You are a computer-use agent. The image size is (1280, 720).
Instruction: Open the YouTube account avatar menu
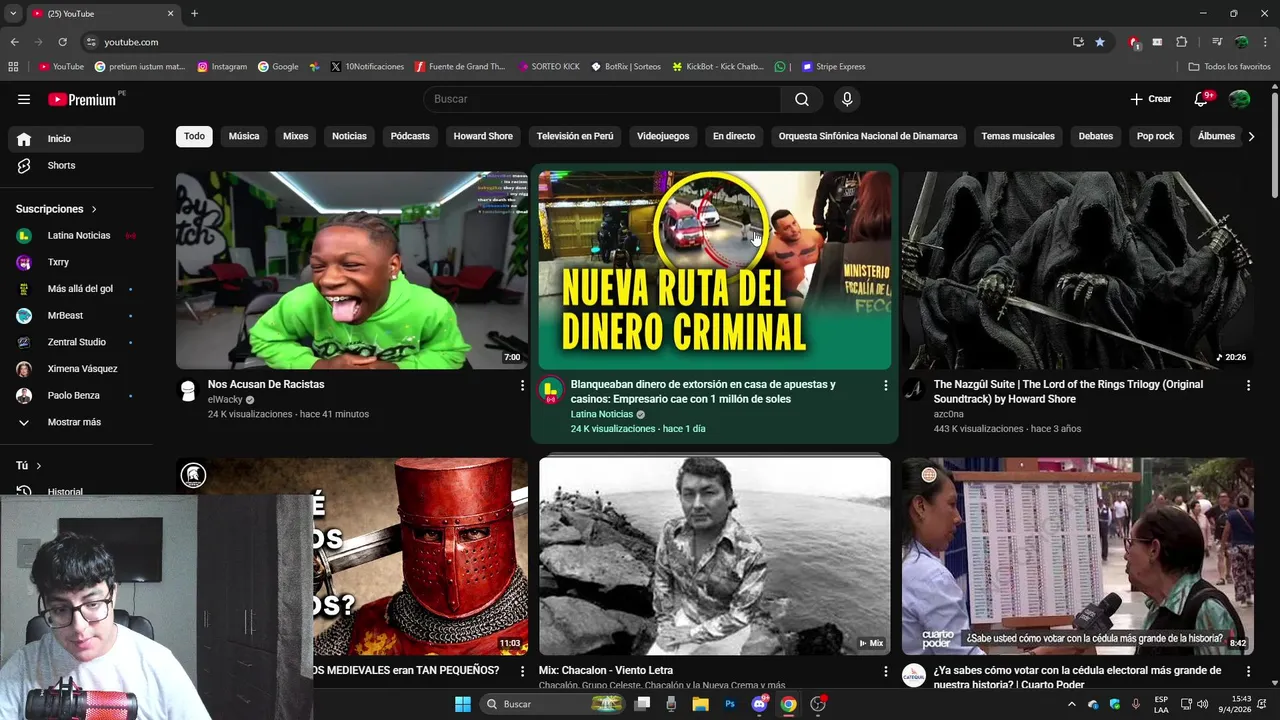tap(1240, 99)
